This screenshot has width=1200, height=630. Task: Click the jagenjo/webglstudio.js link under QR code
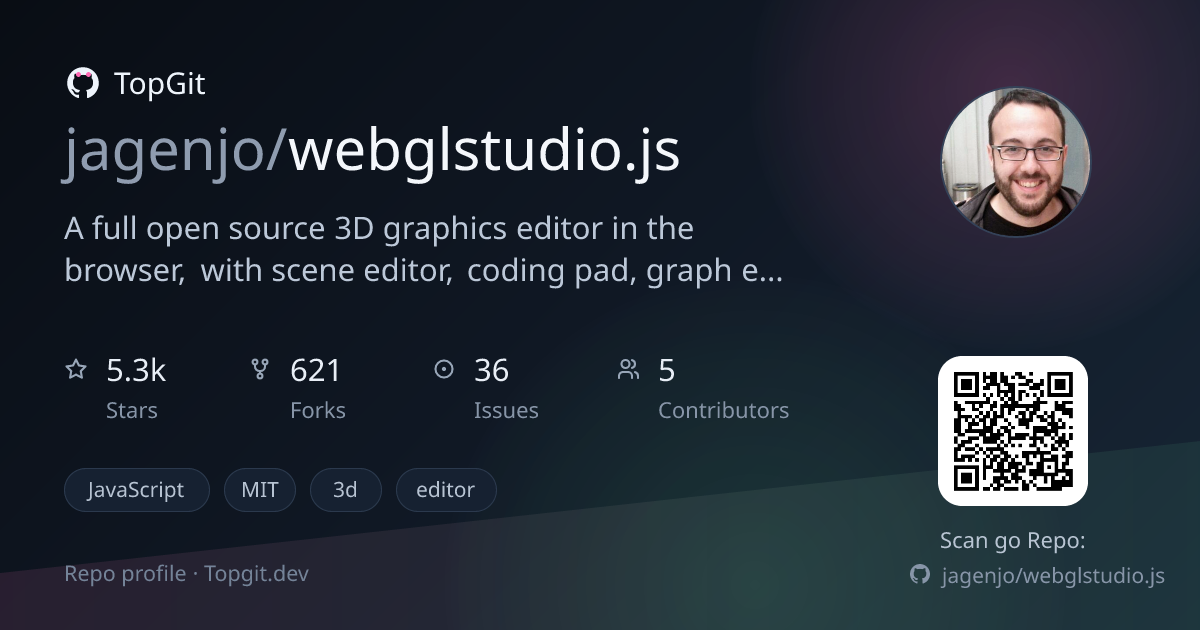(x=1053, y=576)
